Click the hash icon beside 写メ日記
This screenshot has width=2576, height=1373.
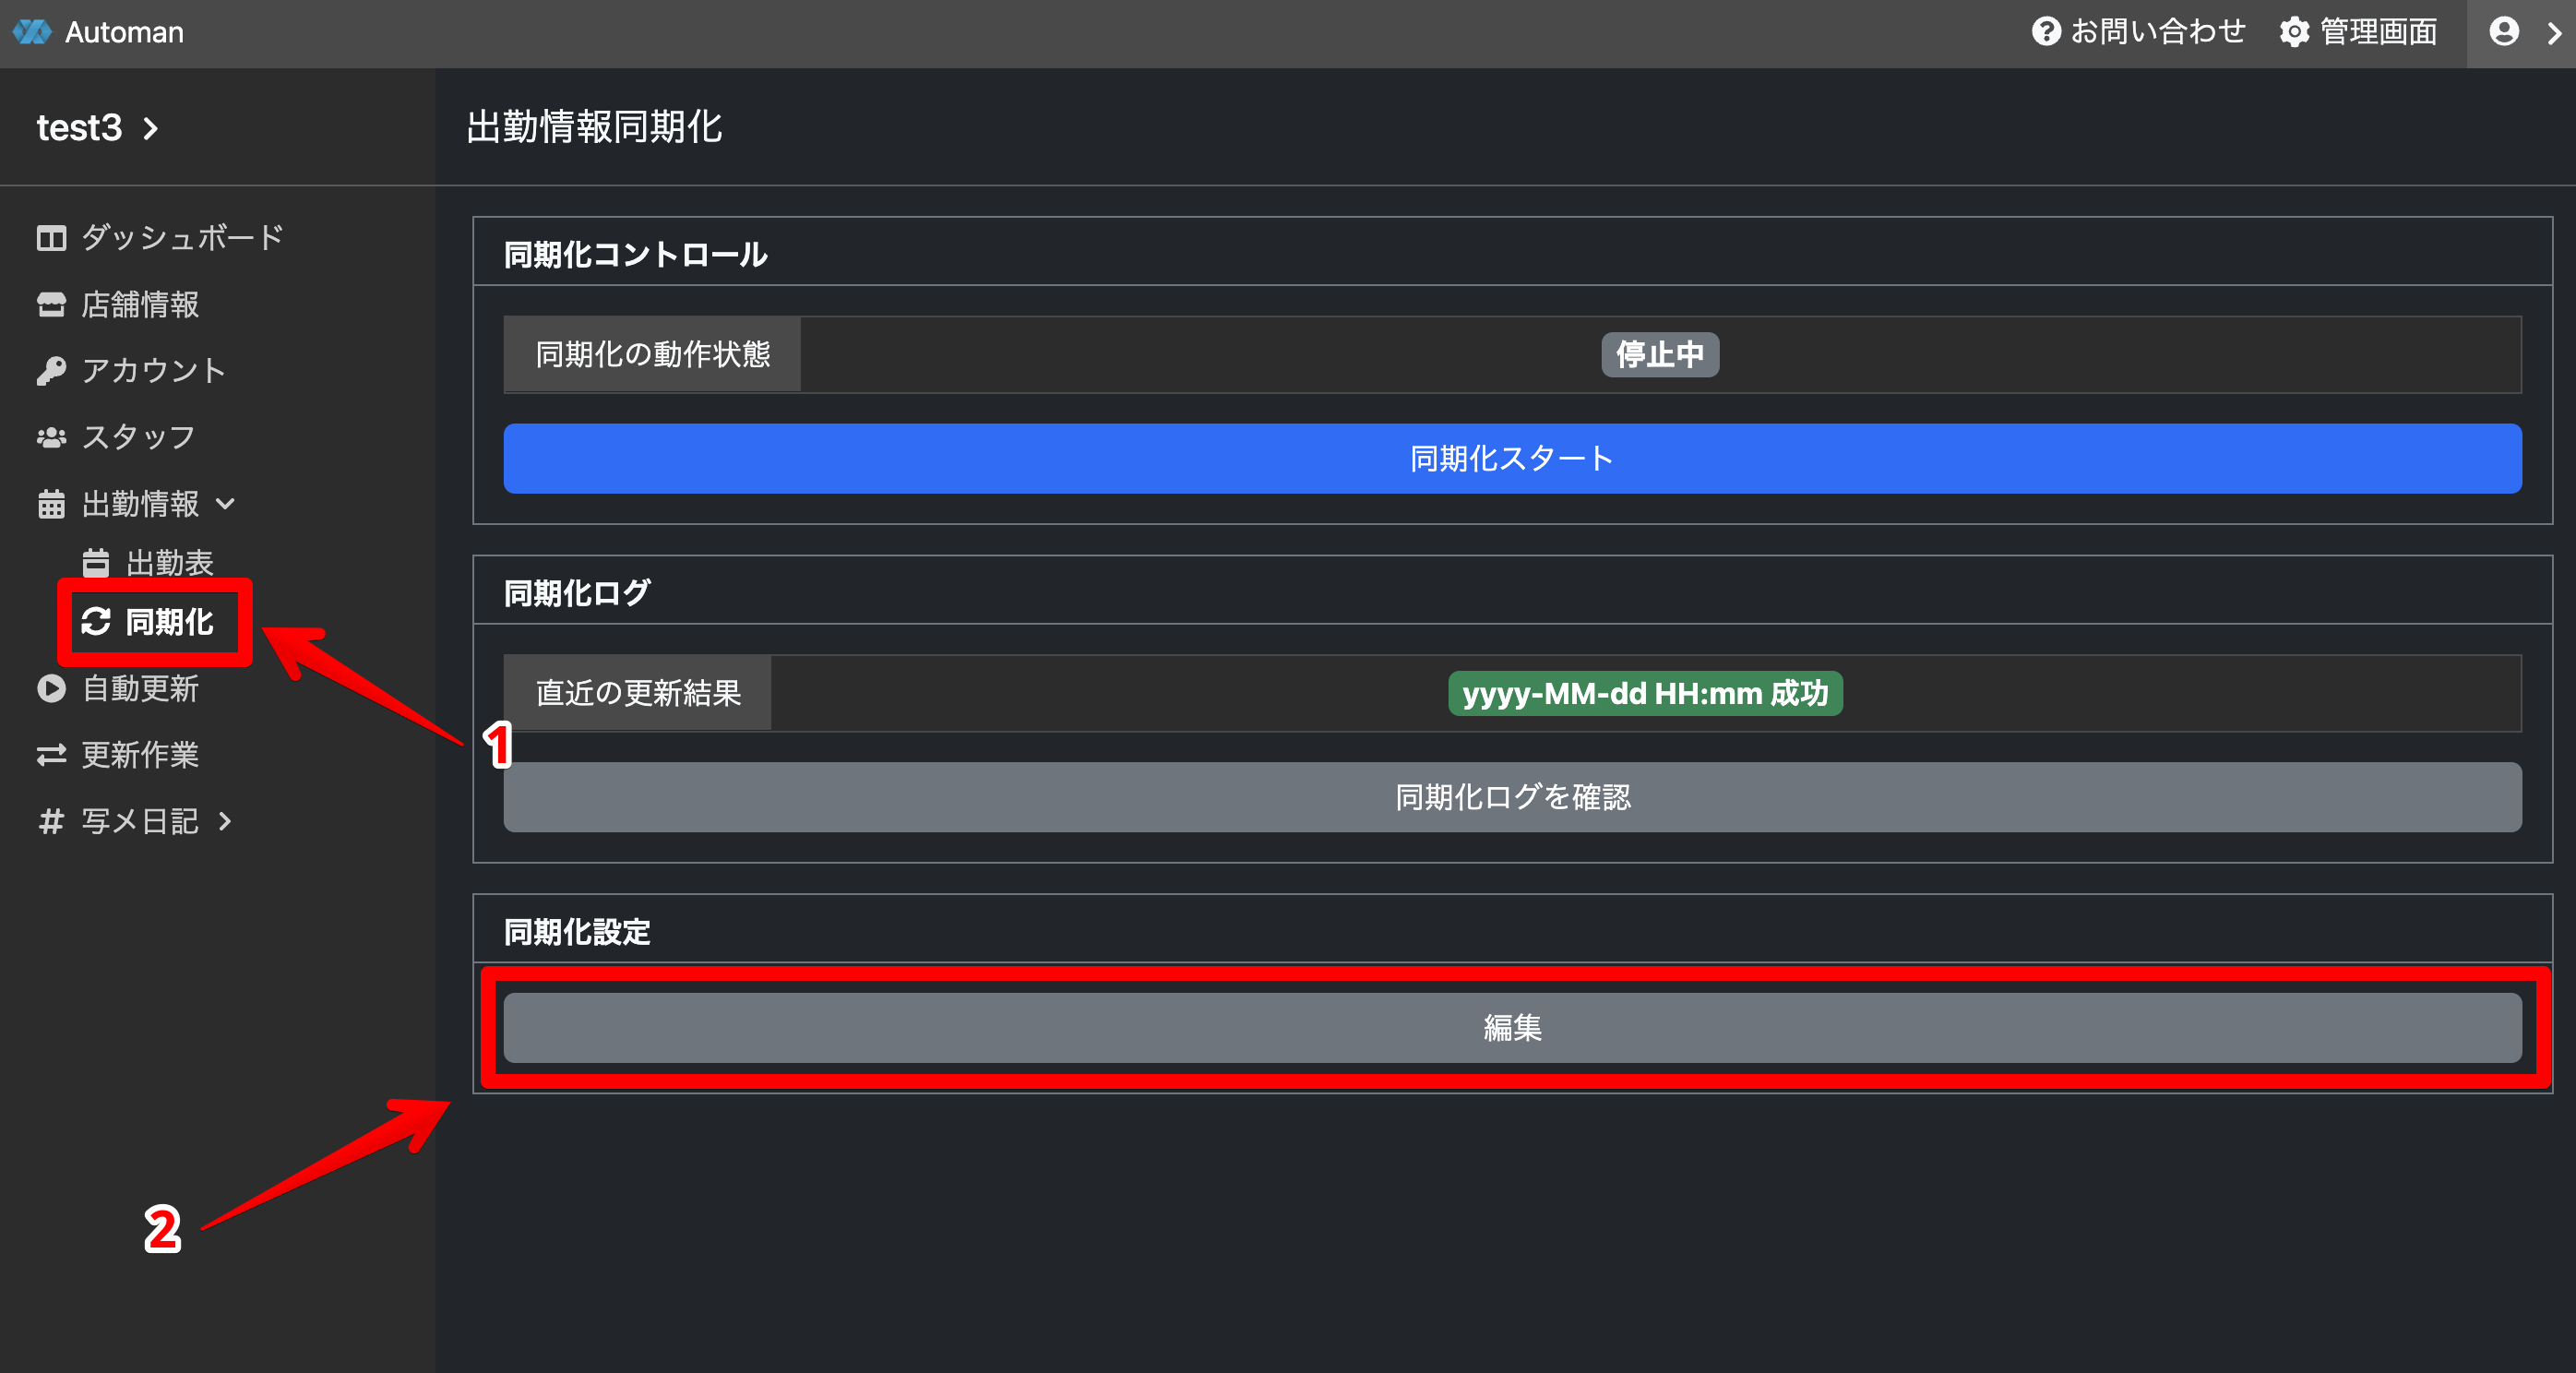tap(51, 821)
